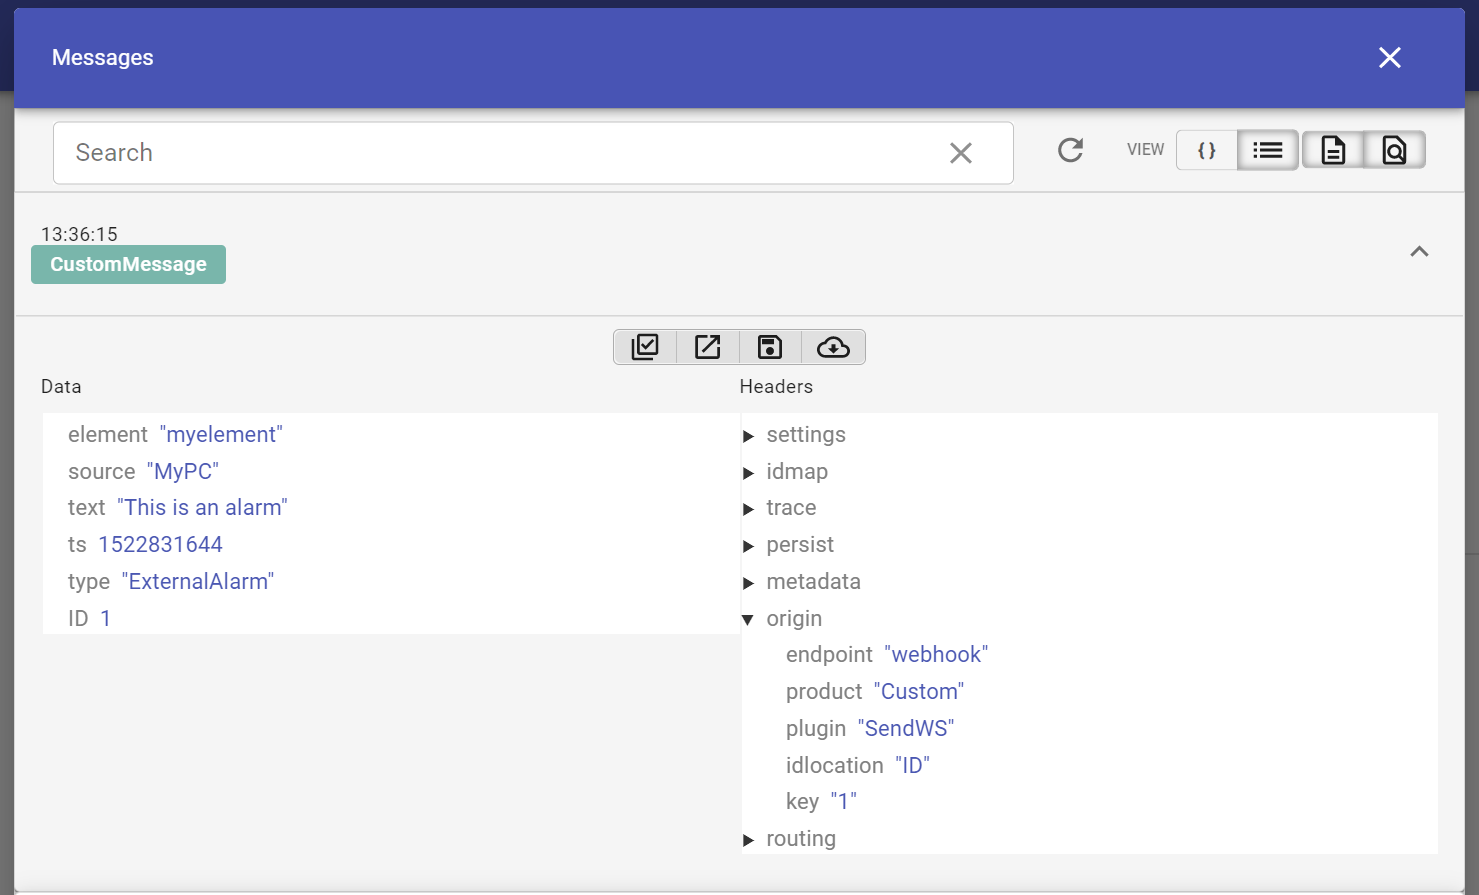The height and width of the screenshot is (895, 1479).
Task: Click the save floppy disk icon
Action: (x=769, y=347)
